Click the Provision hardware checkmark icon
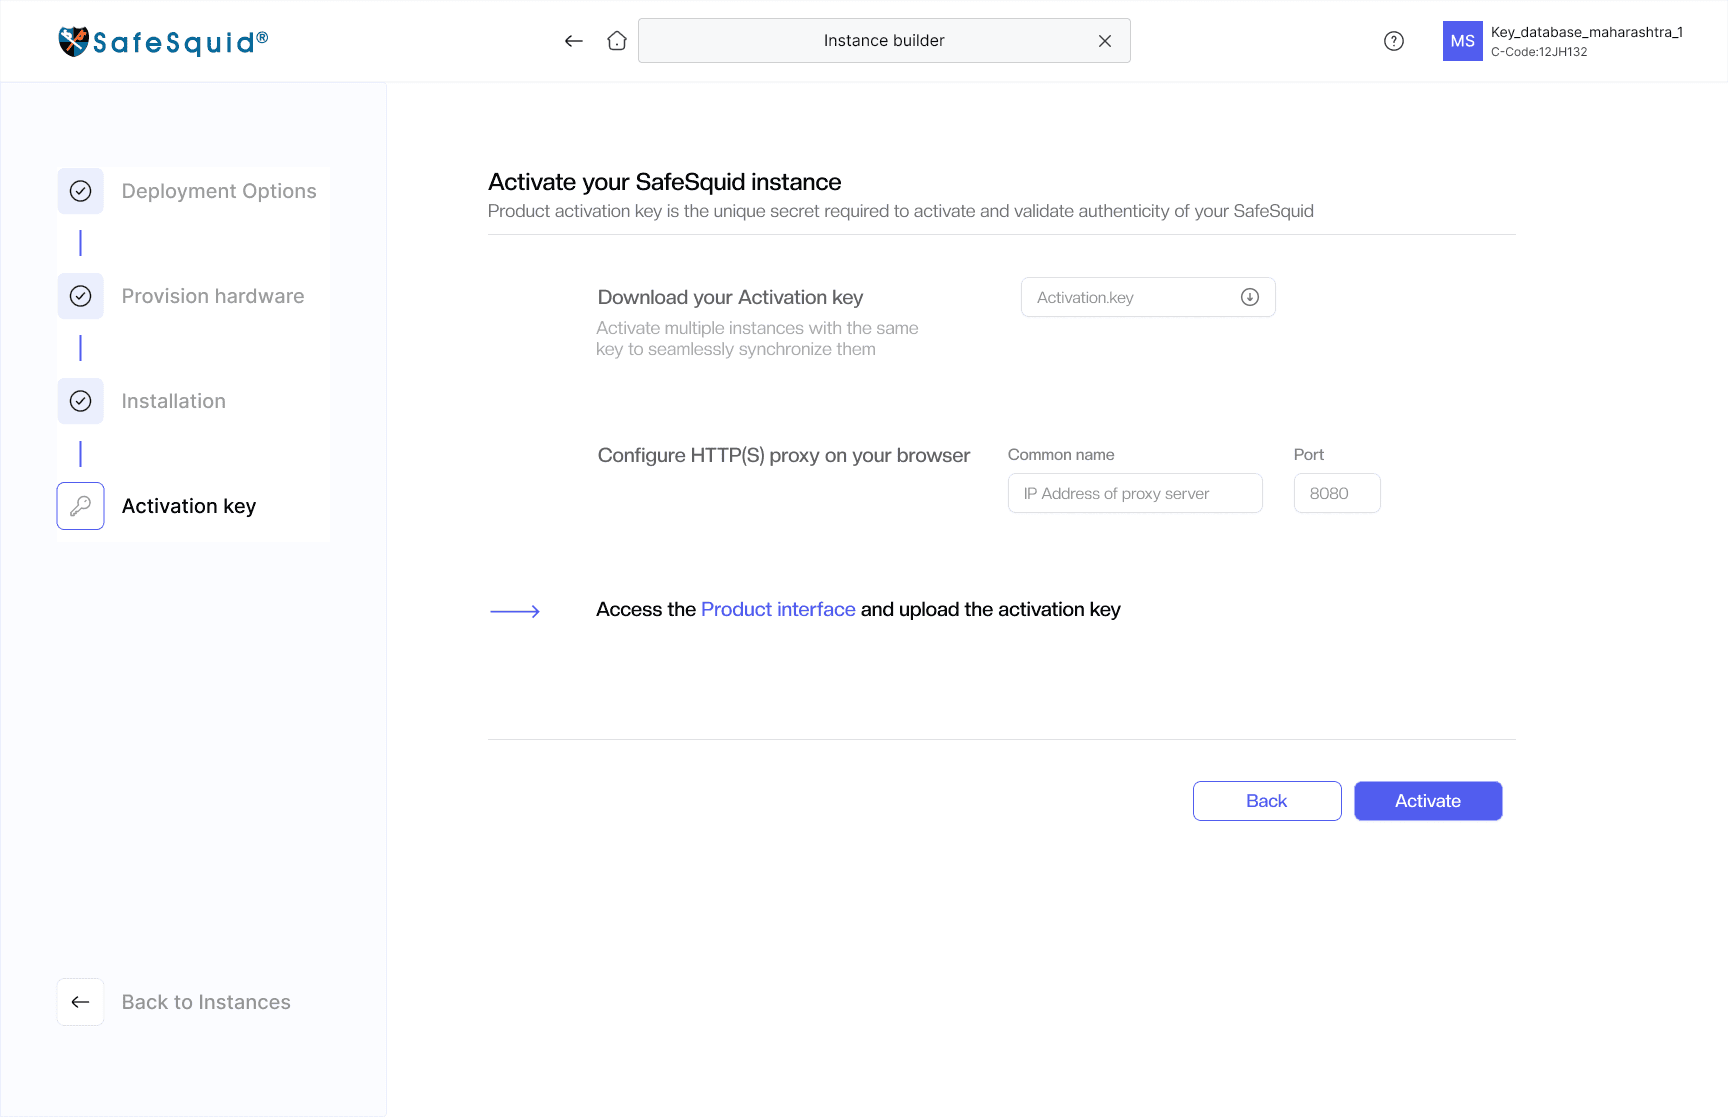1728x1117 pixels. (x=81, y=296)
